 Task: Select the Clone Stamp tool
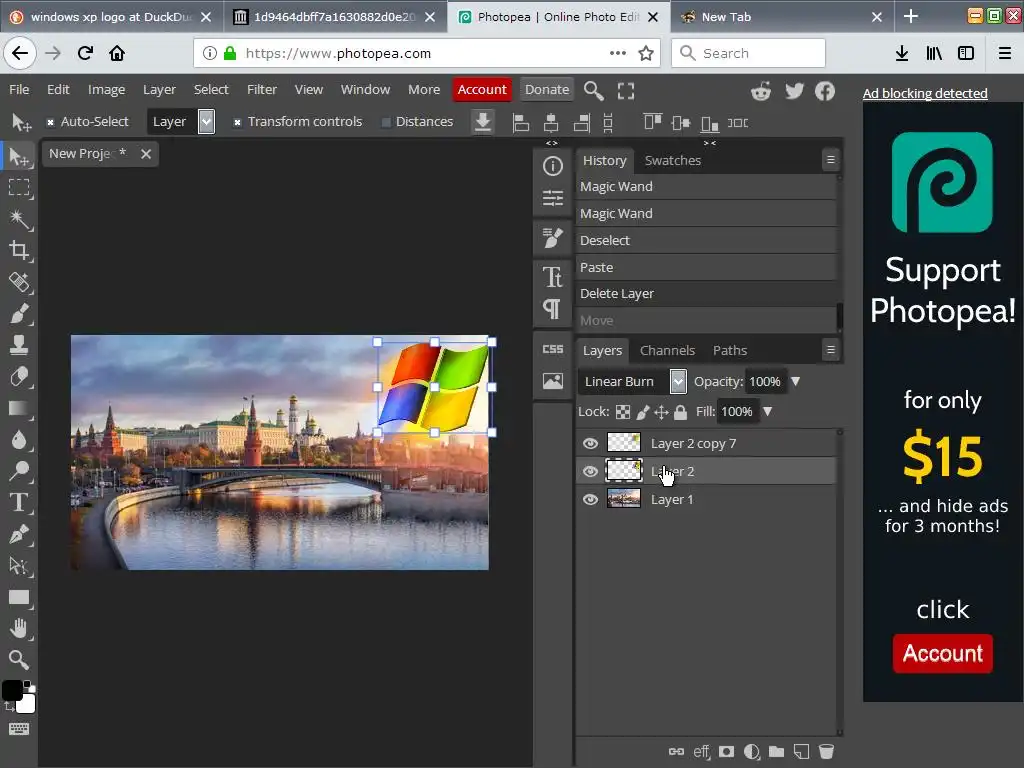[19, 345]
